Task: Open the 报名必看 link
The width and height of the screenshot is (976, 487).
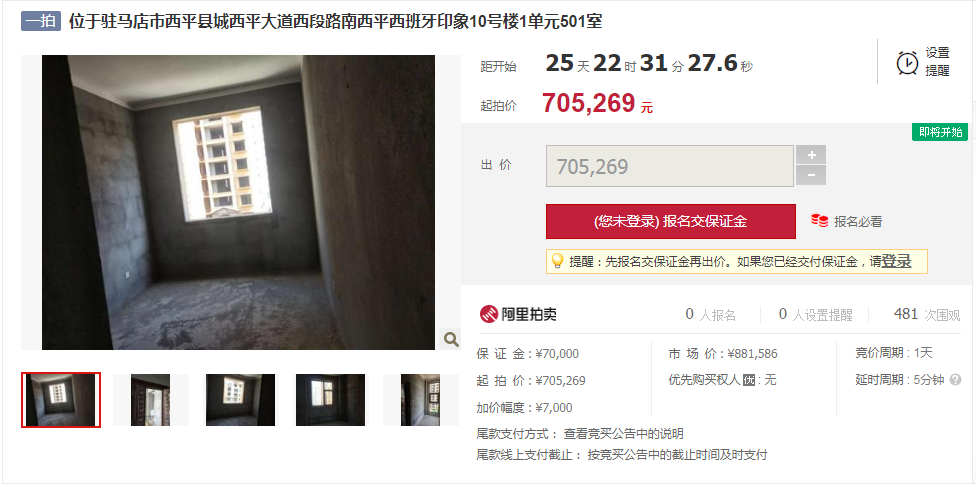Action: click(x=858, y=221)
